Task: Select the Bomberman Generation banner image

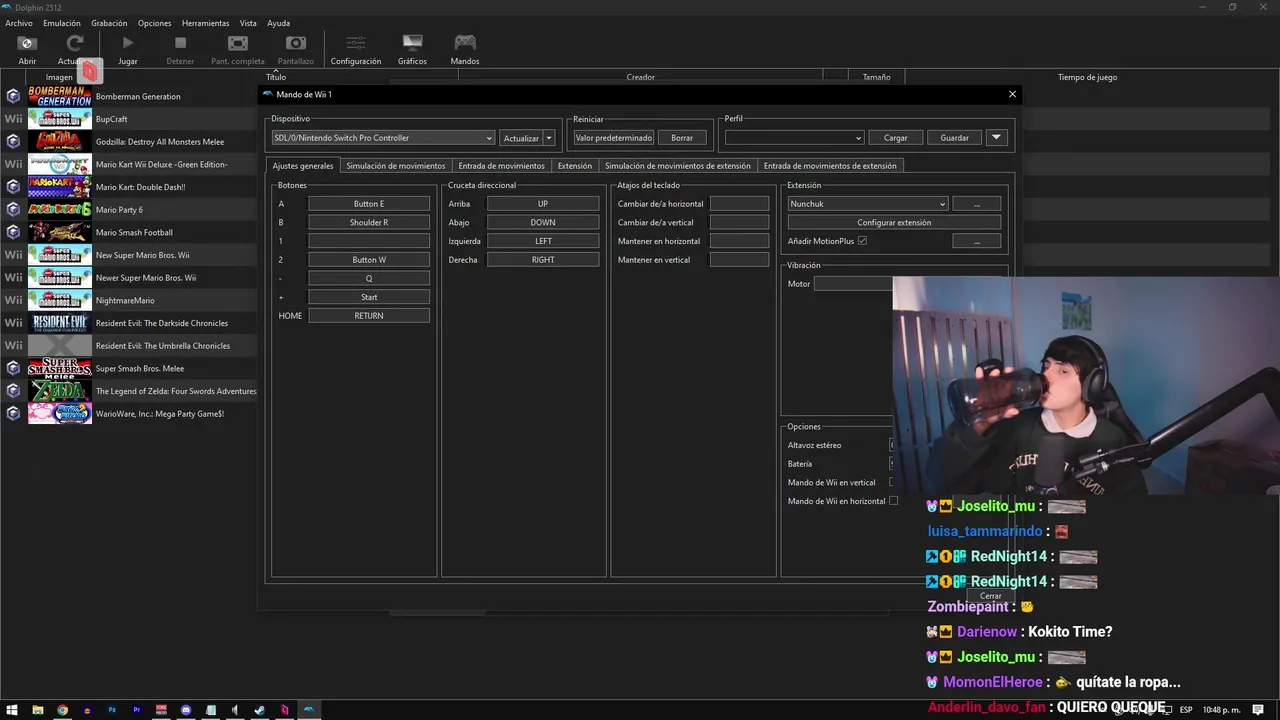Action: 59,96
